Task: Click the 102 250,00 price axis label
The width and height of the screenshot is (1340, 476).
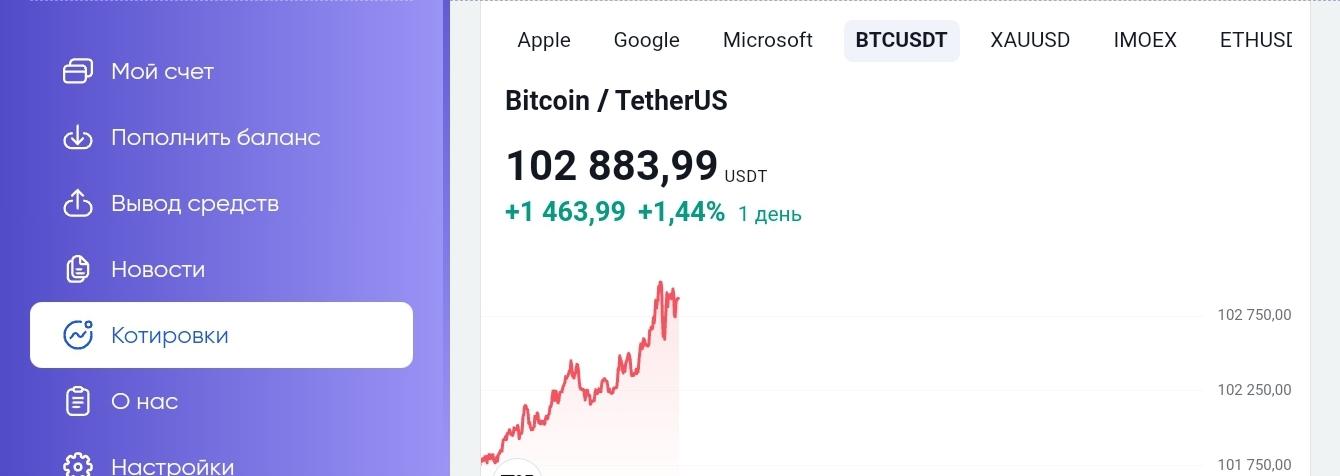Action: pyautogui.click(x=1254, y=390)
